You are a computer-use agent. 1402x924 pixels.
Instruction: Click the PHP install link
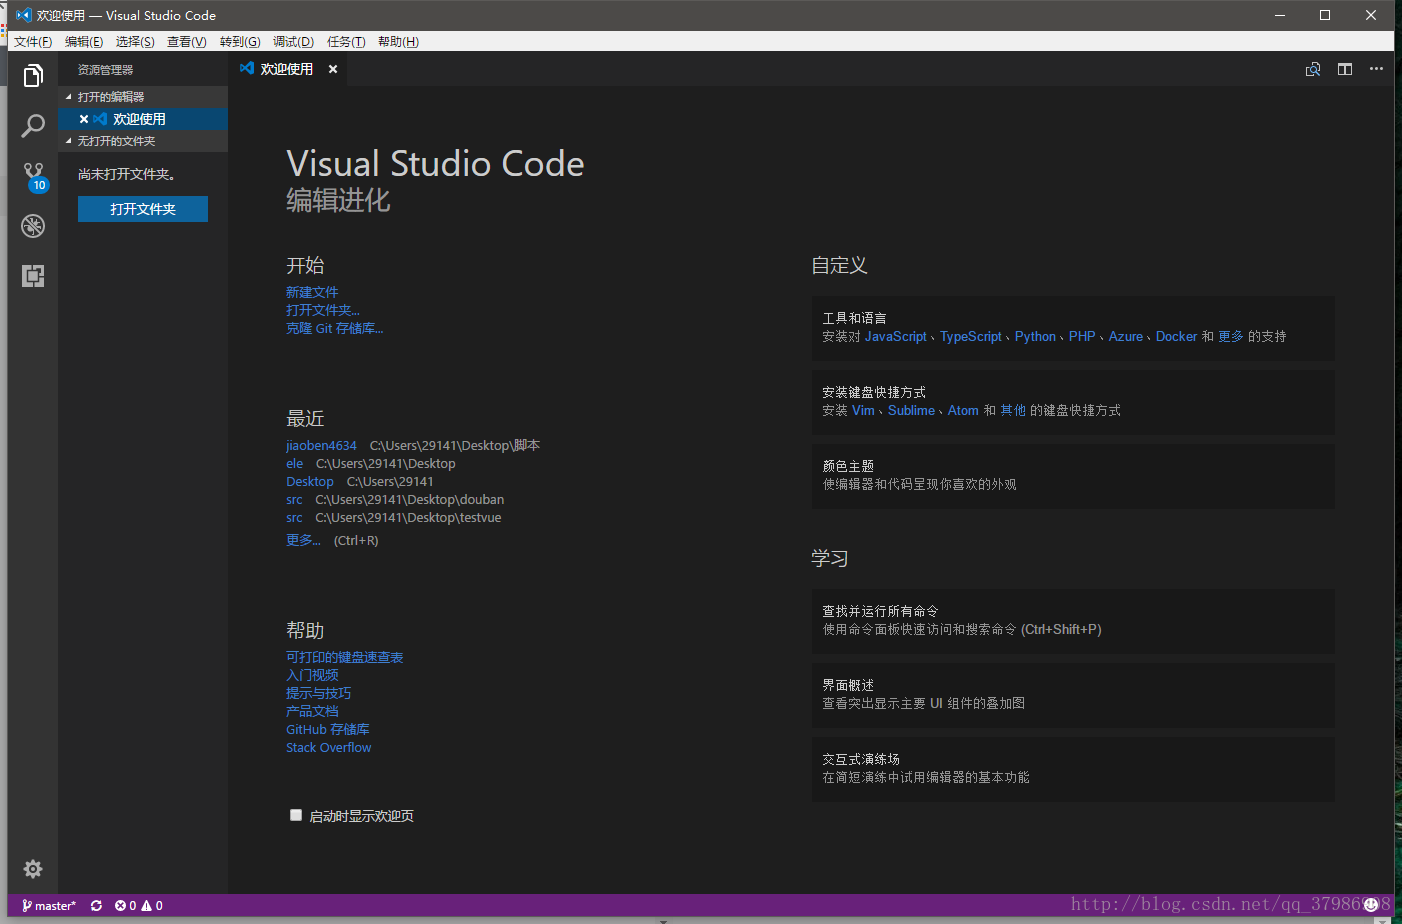click(x=1082, y=336)
